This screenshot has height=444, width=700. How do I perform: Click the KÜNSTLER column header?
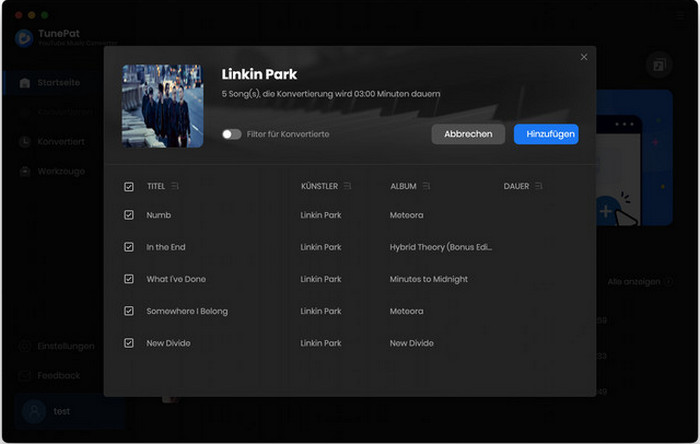pos(319,186)
